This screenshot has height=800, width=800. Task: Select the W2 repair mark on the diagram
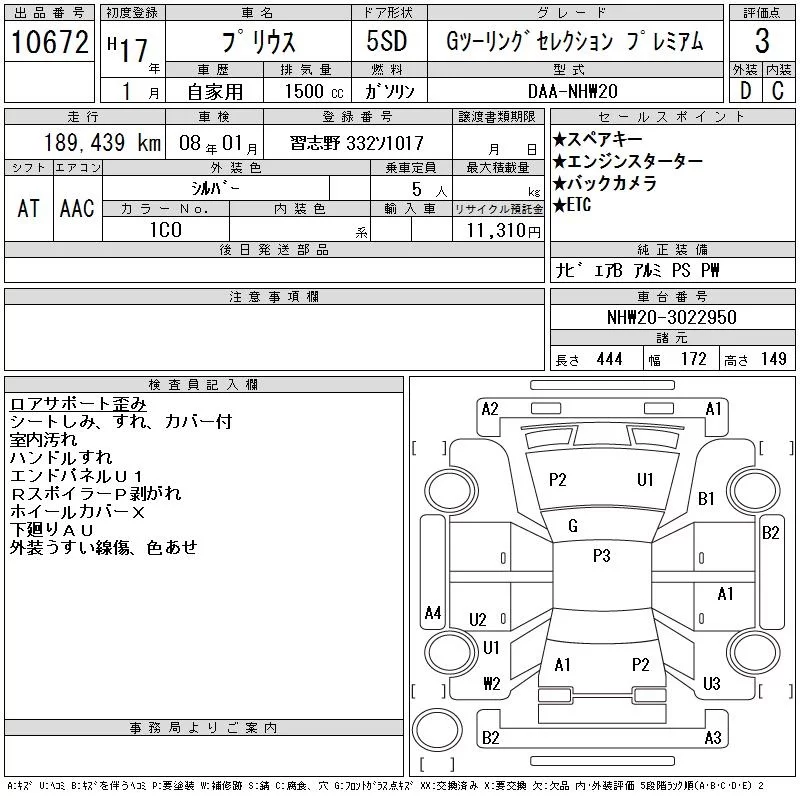[x=491, y=684]
